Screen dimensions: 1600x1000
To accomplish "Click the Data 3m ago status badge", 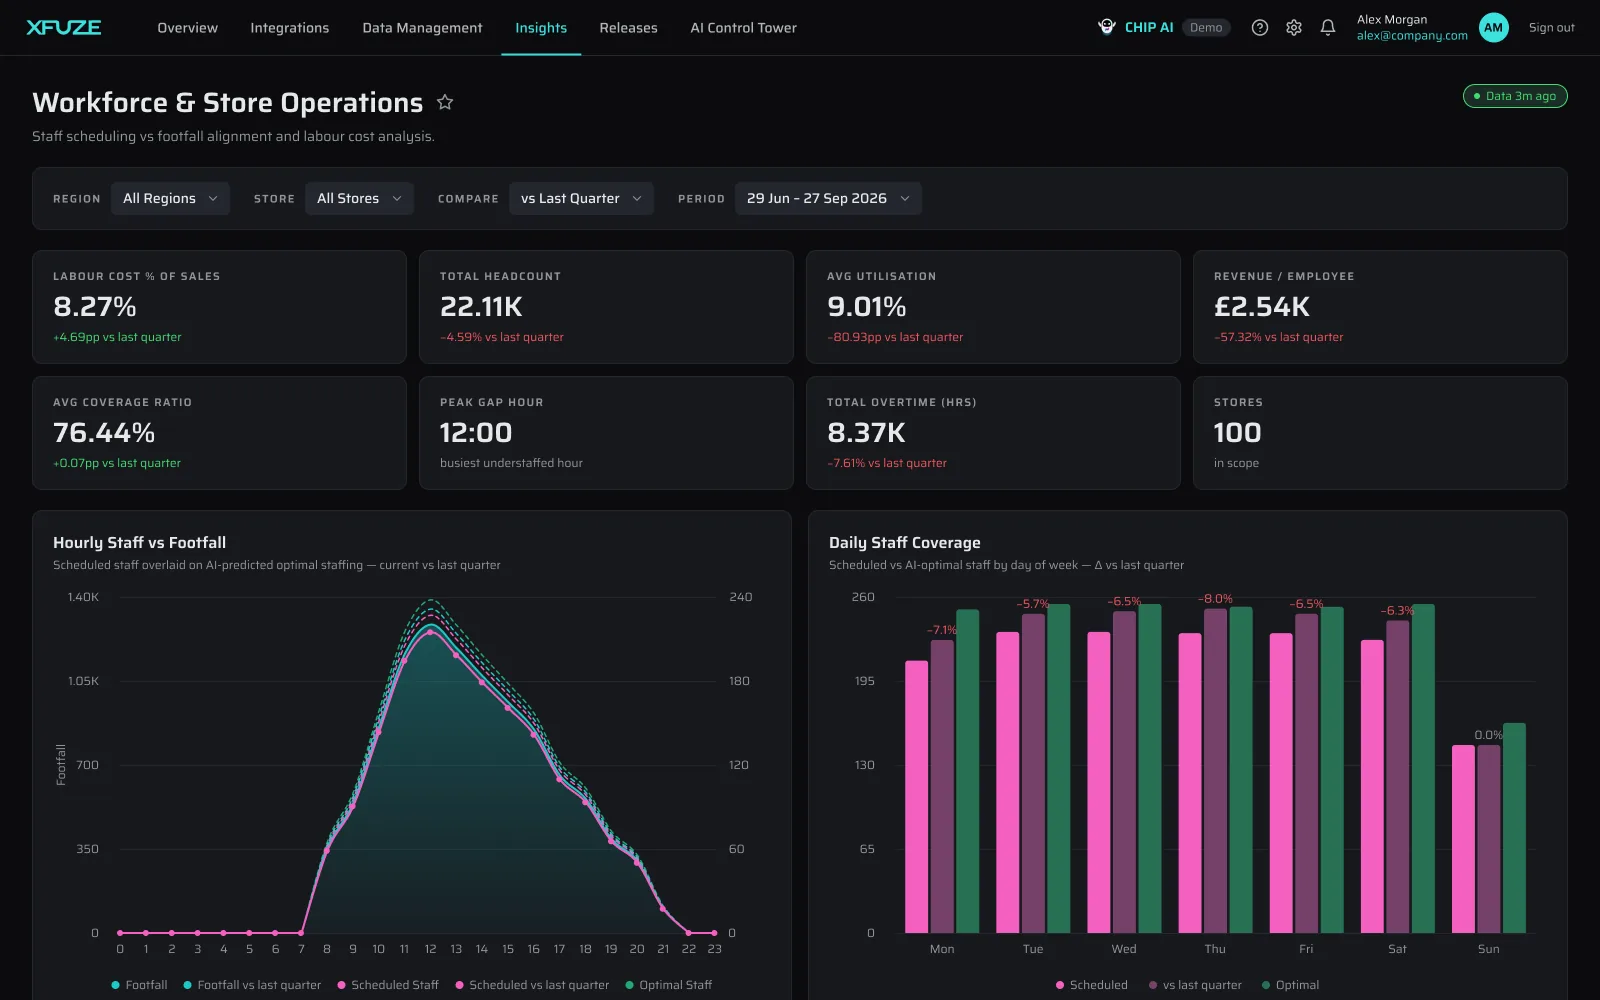I will (x=1515, y=96).
